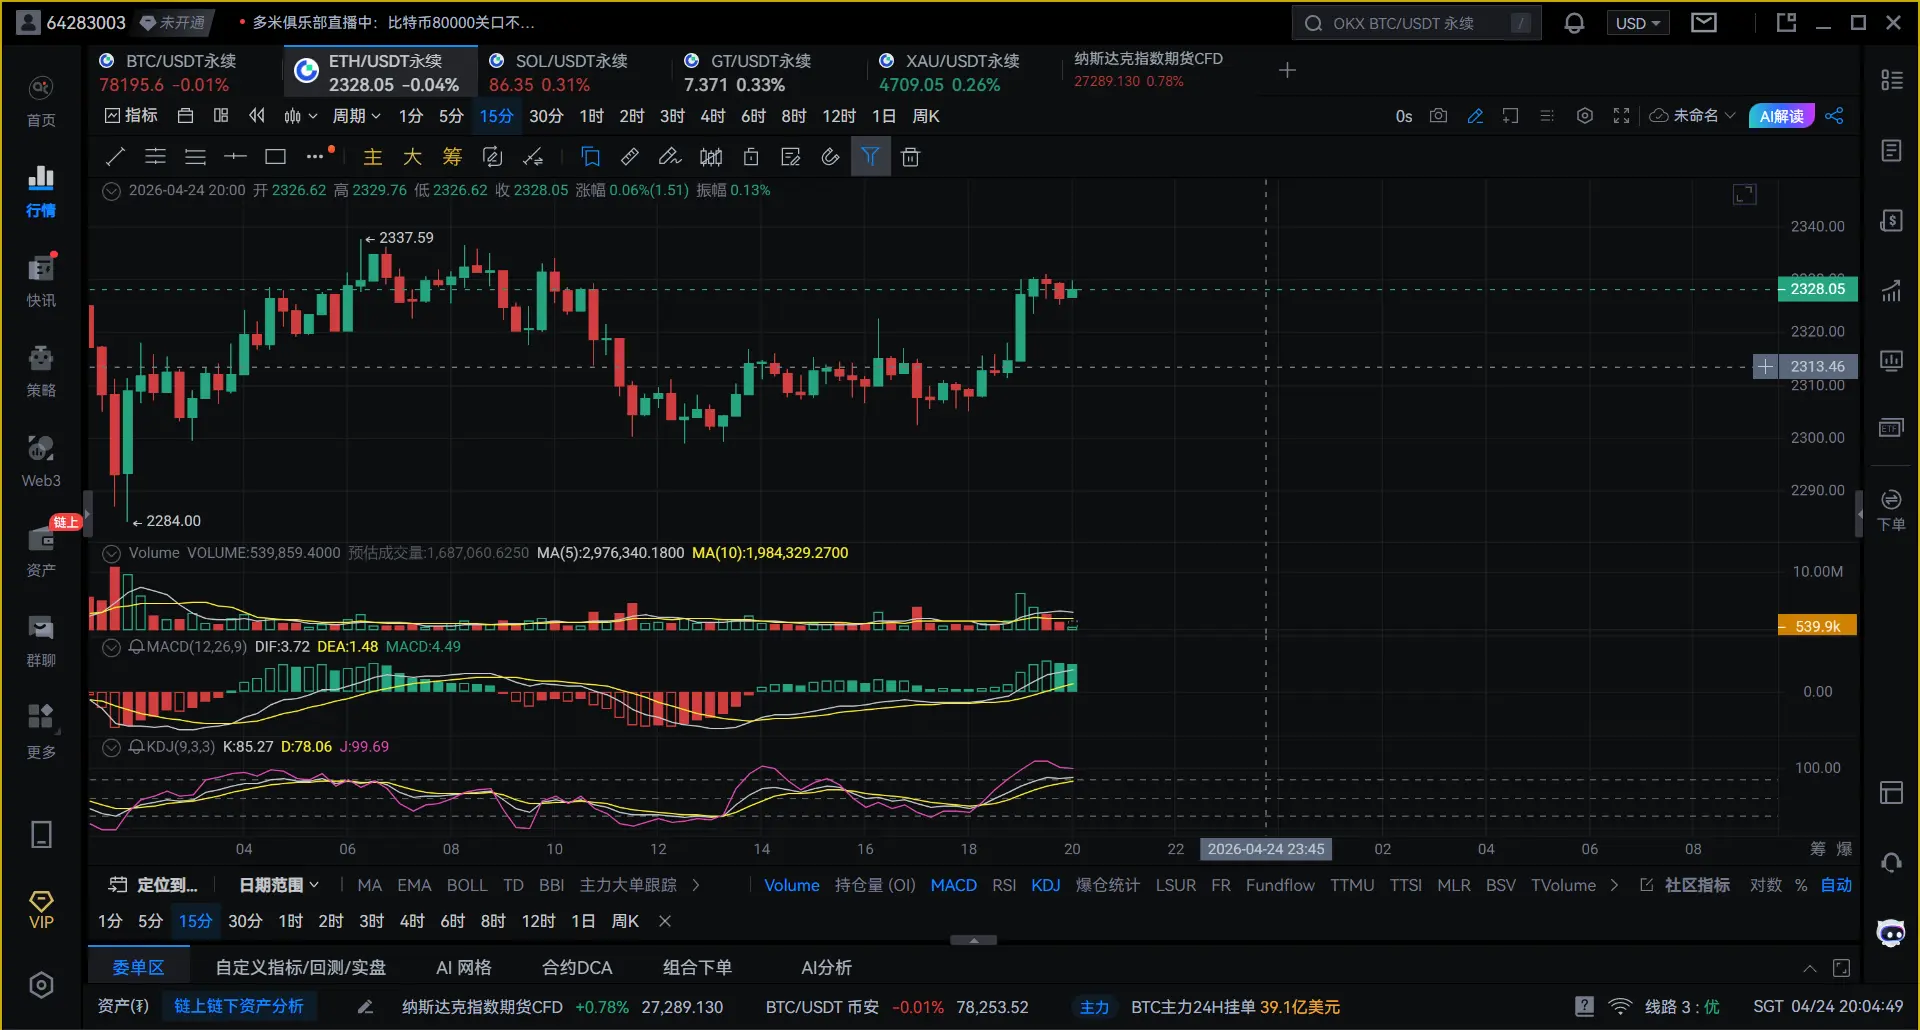
Task: Select the trend line drawing tool
Action: click(x=115, y=157)
